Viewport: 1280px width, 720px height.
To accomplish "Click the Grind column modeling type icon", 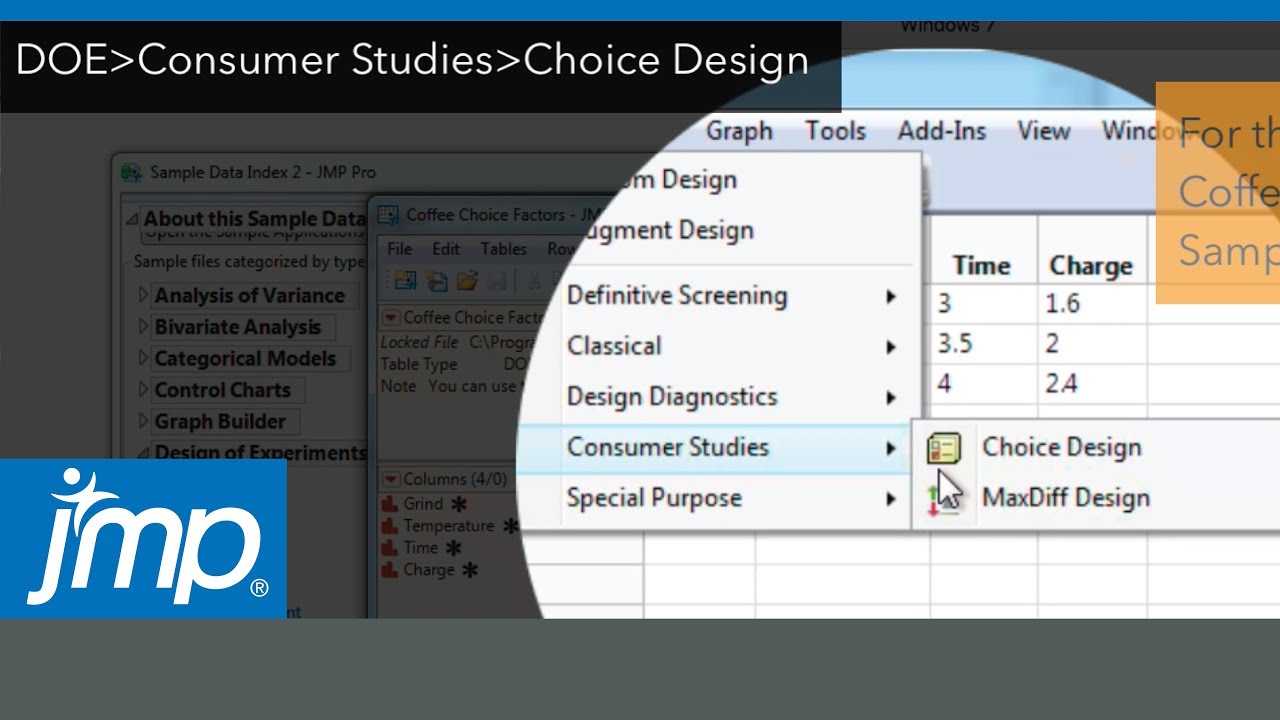I will pos(390,504).
